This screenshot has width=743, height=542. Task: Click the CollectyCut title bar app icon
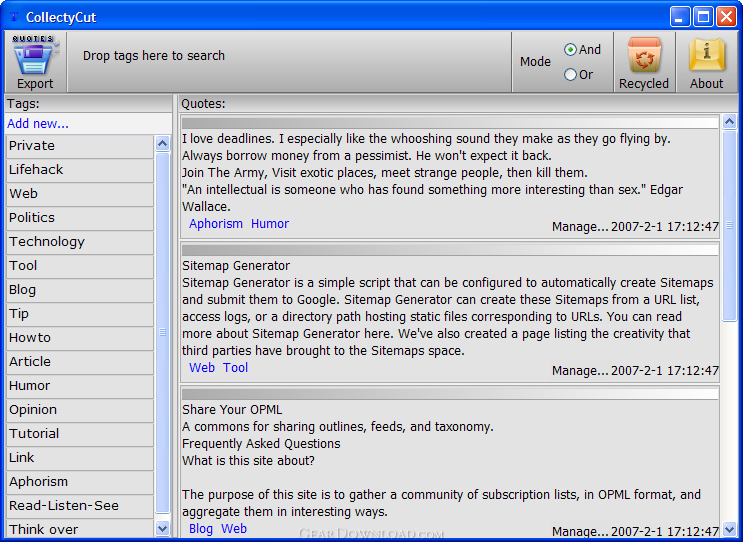(x=14, y=17)
